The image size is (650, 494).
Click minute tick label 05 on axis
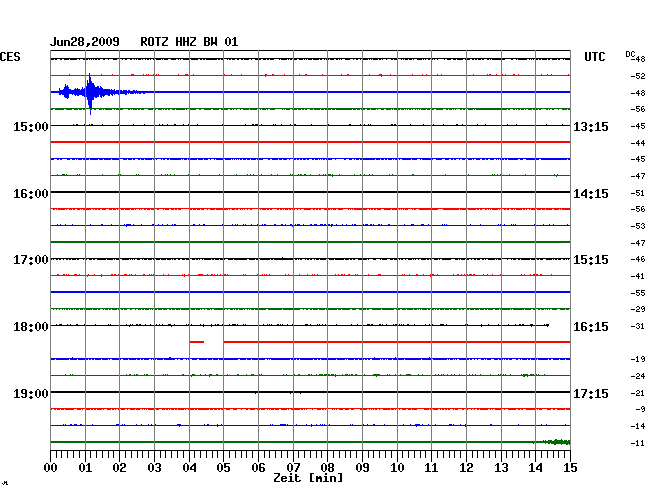click(x=223, y=467)
